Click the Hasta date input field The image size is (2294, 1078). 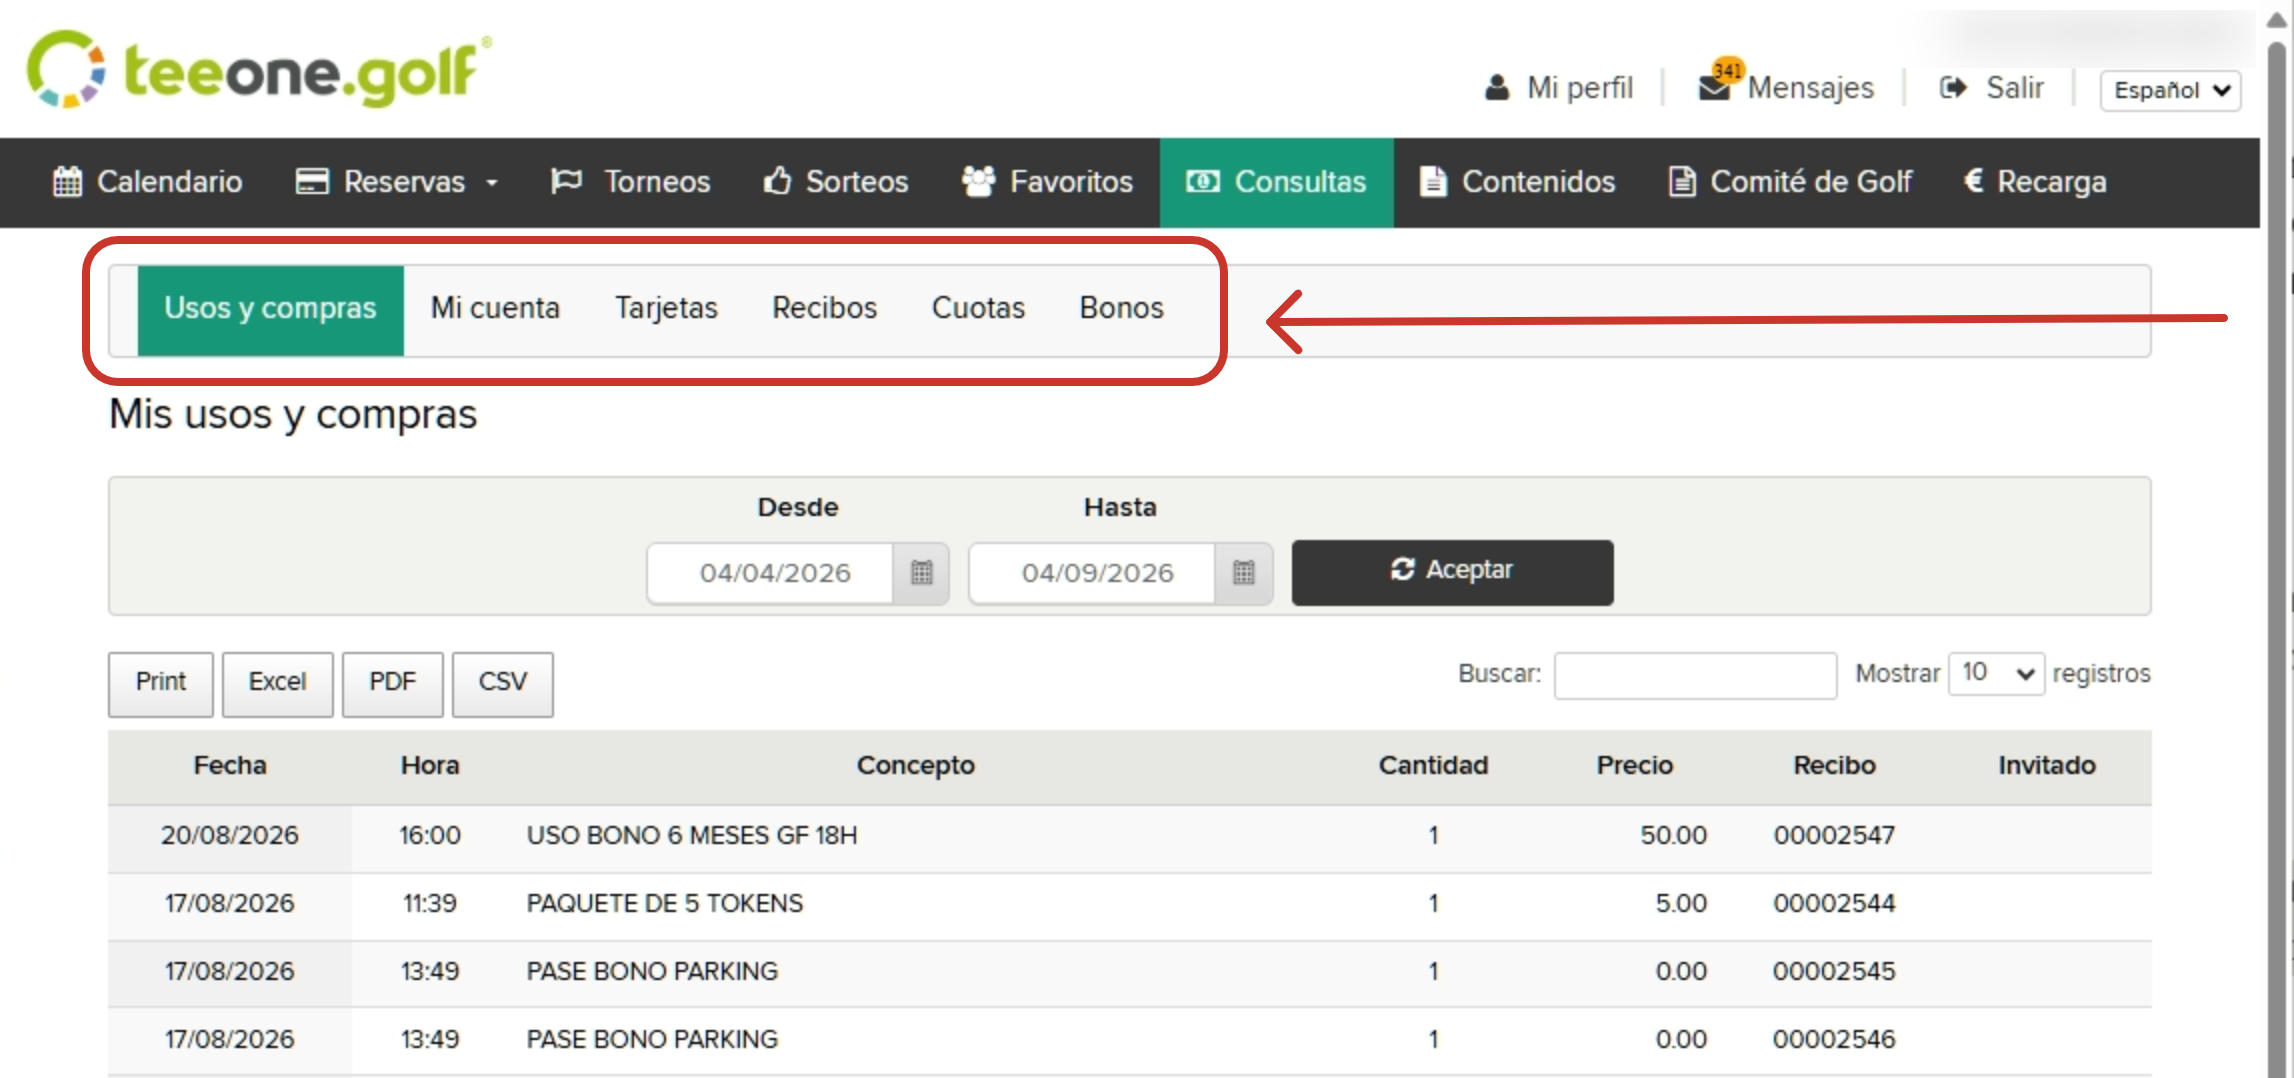[1093, 573]
